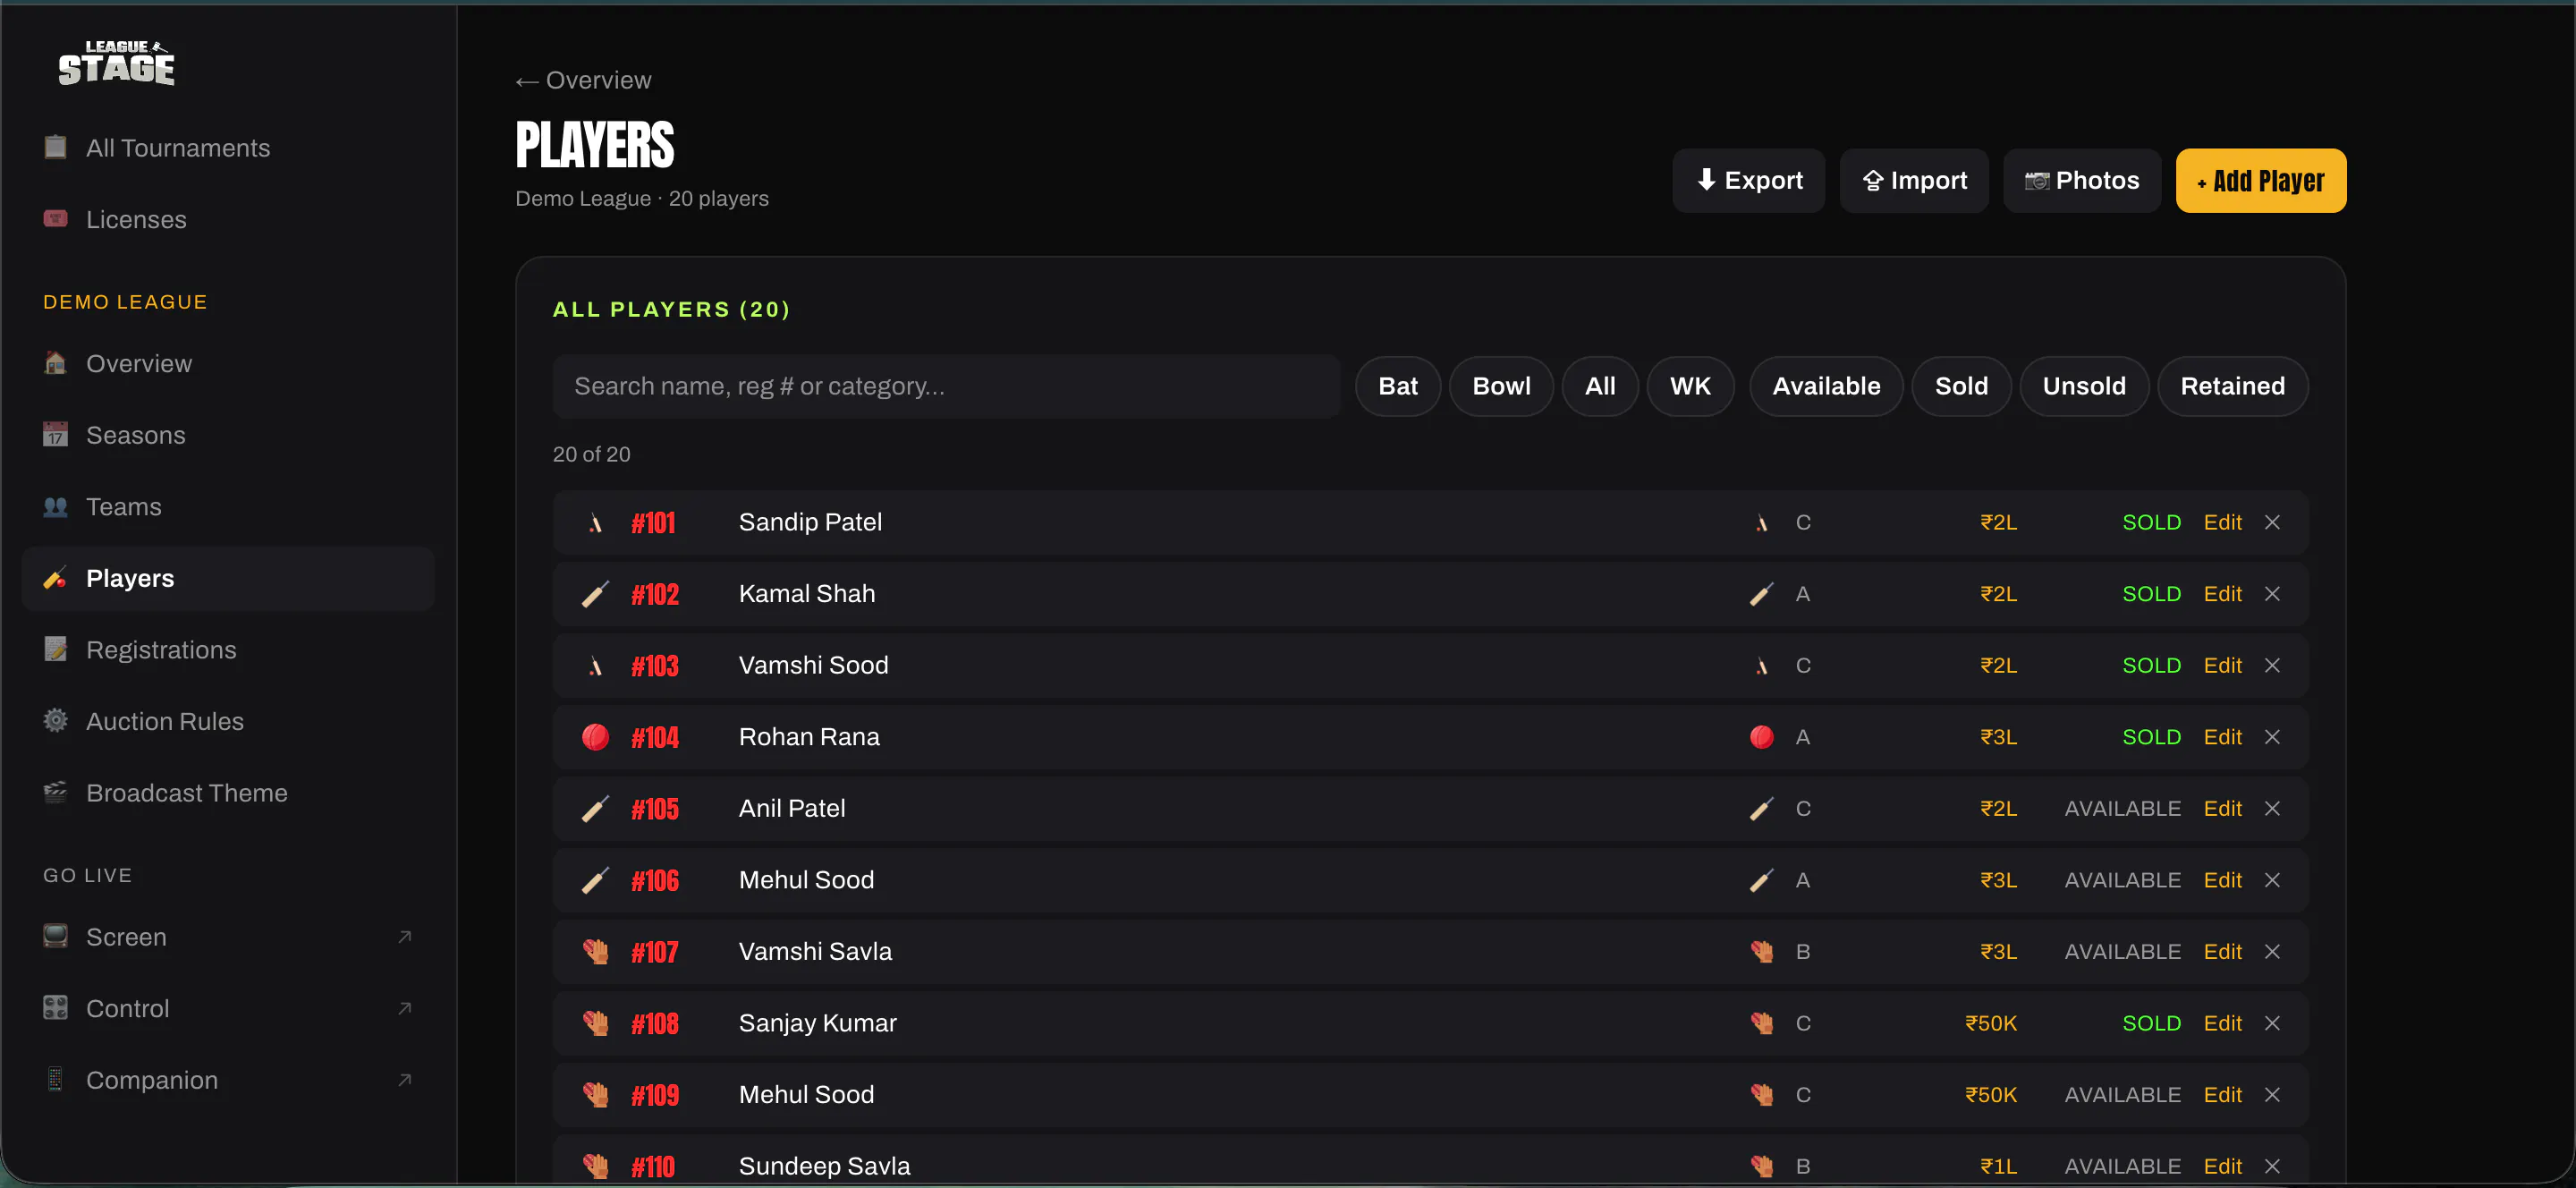Screen dimensions: 2576x1188
Task: Delete Anil Patel with the X icon
Action: coord(2272,808)
